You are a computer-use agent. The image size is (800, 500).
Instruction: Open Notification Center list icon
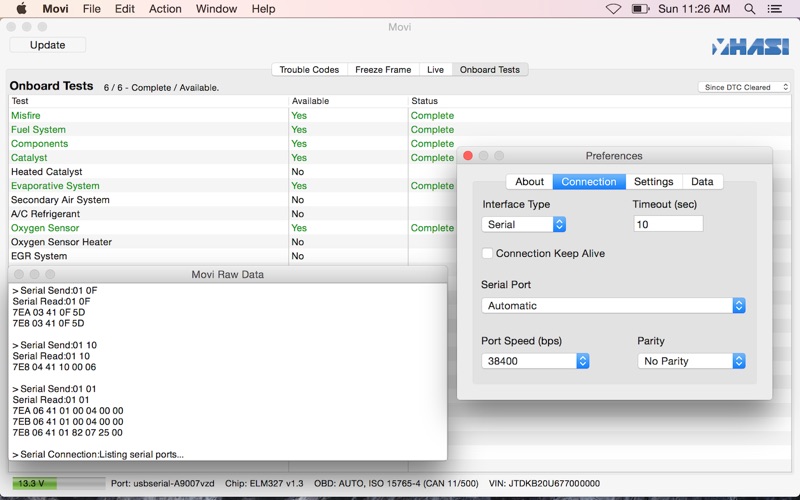(x=774, y=9)
